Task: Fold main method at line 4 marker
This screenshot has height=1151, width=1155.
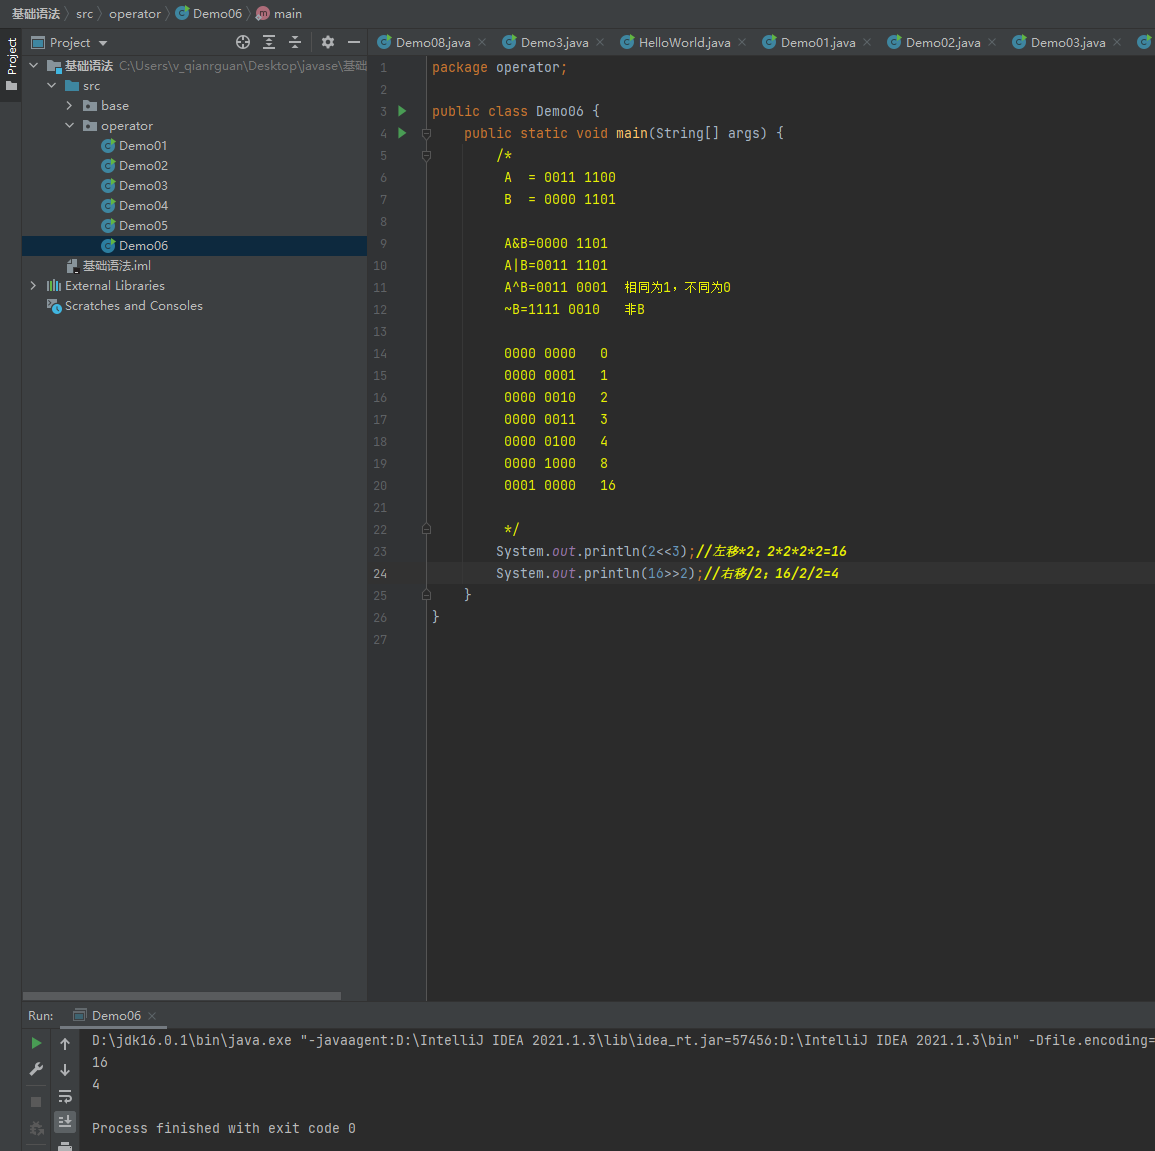Action: (x=426, y=133)
